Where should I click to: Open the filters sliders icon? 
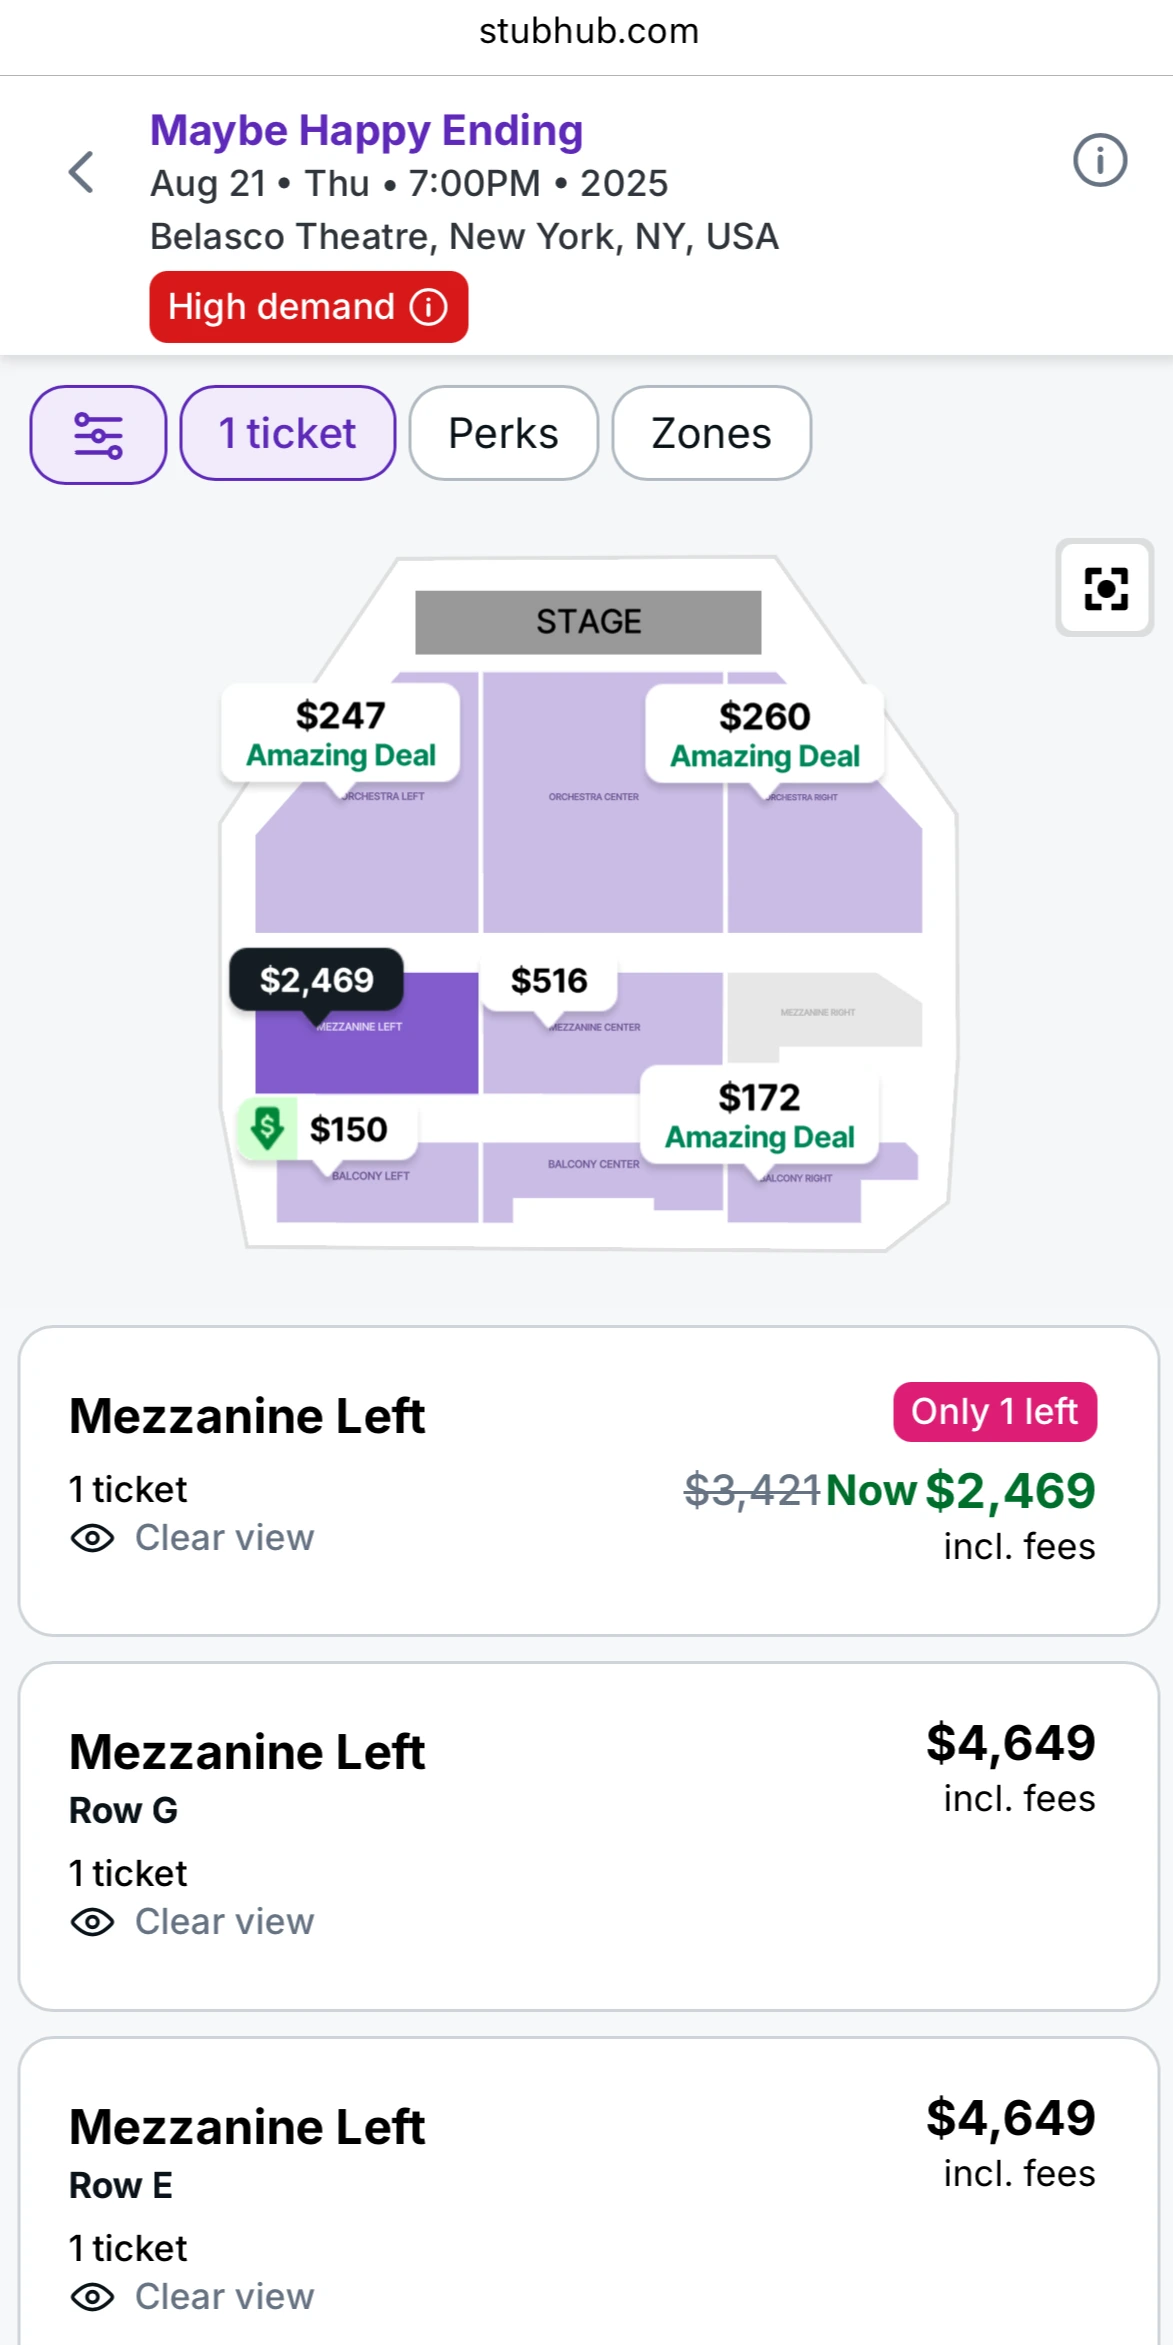coord(98,435)
